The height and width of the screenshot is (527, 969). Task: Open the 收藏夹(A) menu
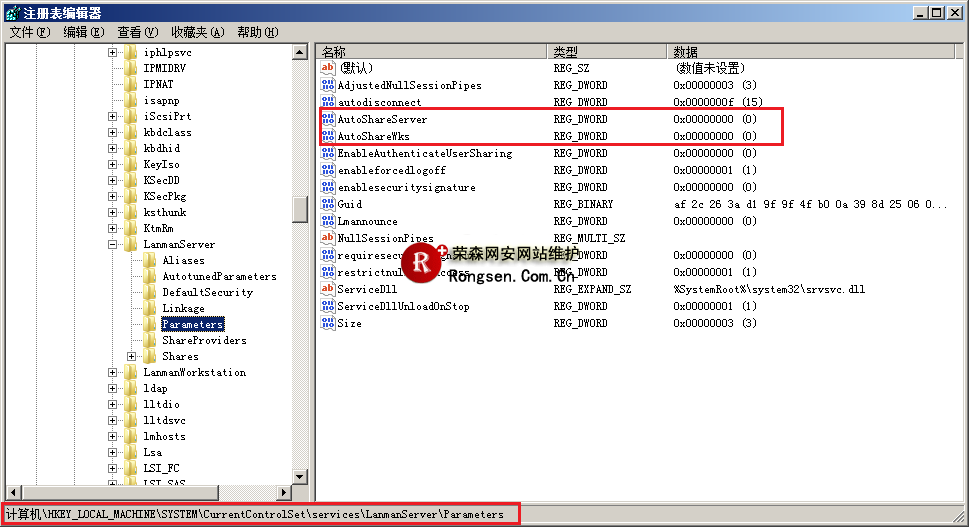[197, 32]
